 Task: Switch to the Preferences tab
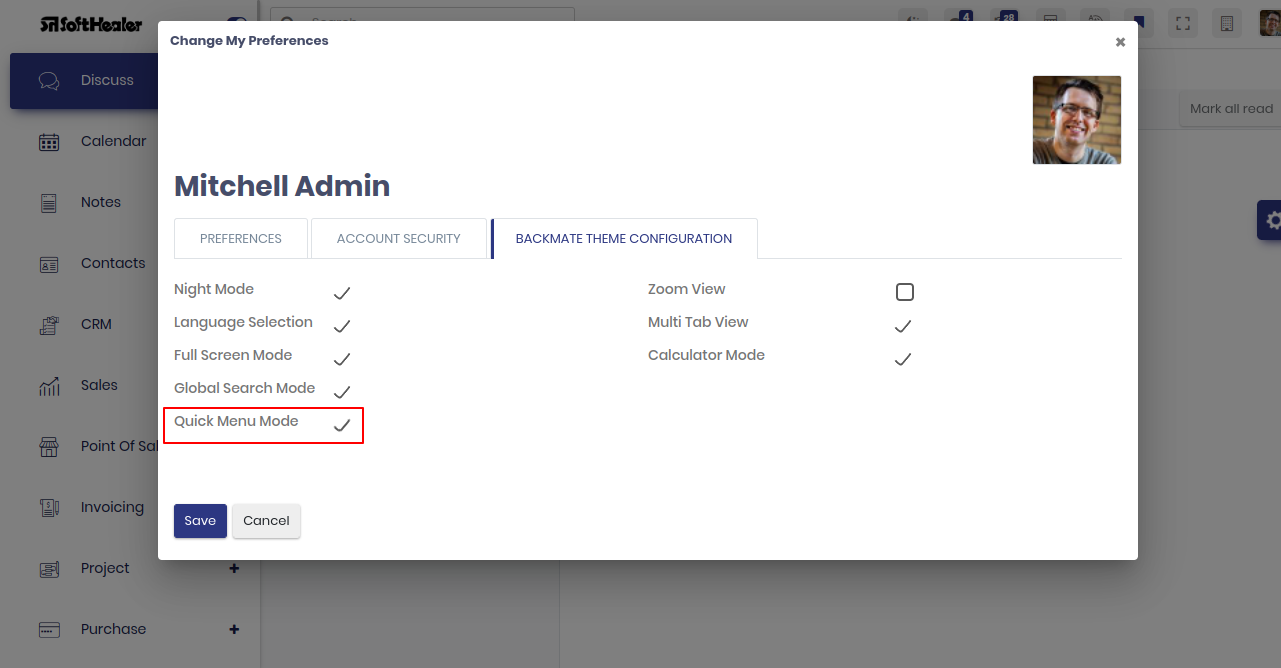[241, 239]
